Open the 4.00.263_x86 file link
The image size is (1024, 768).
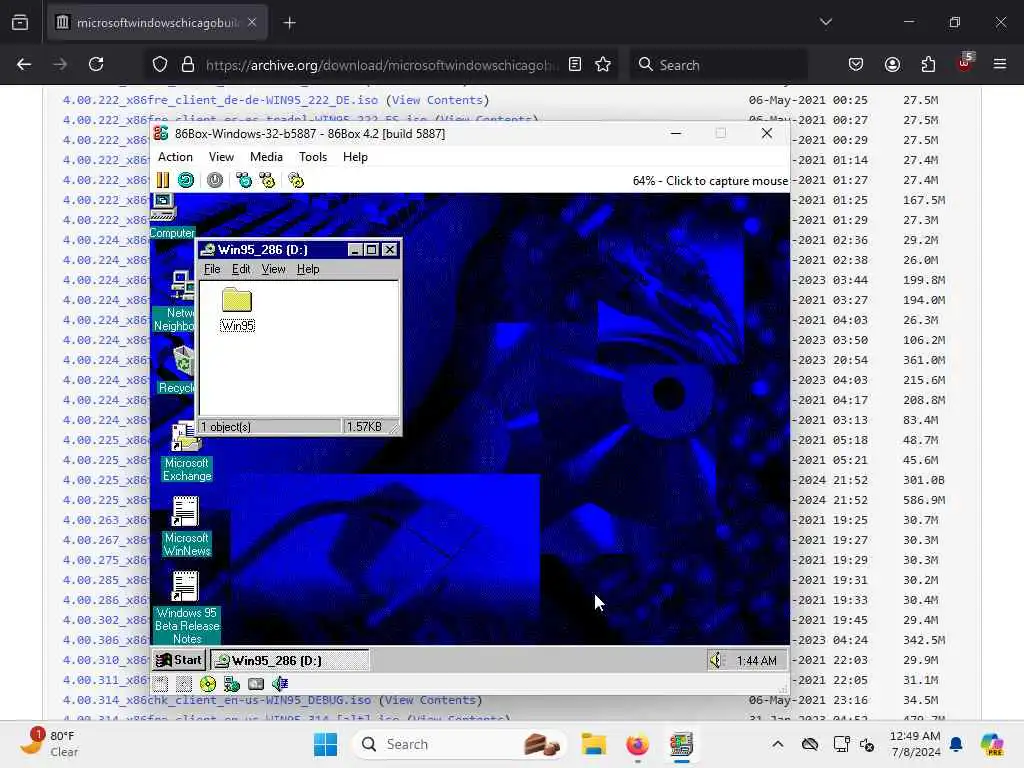(x=106, y=520)
